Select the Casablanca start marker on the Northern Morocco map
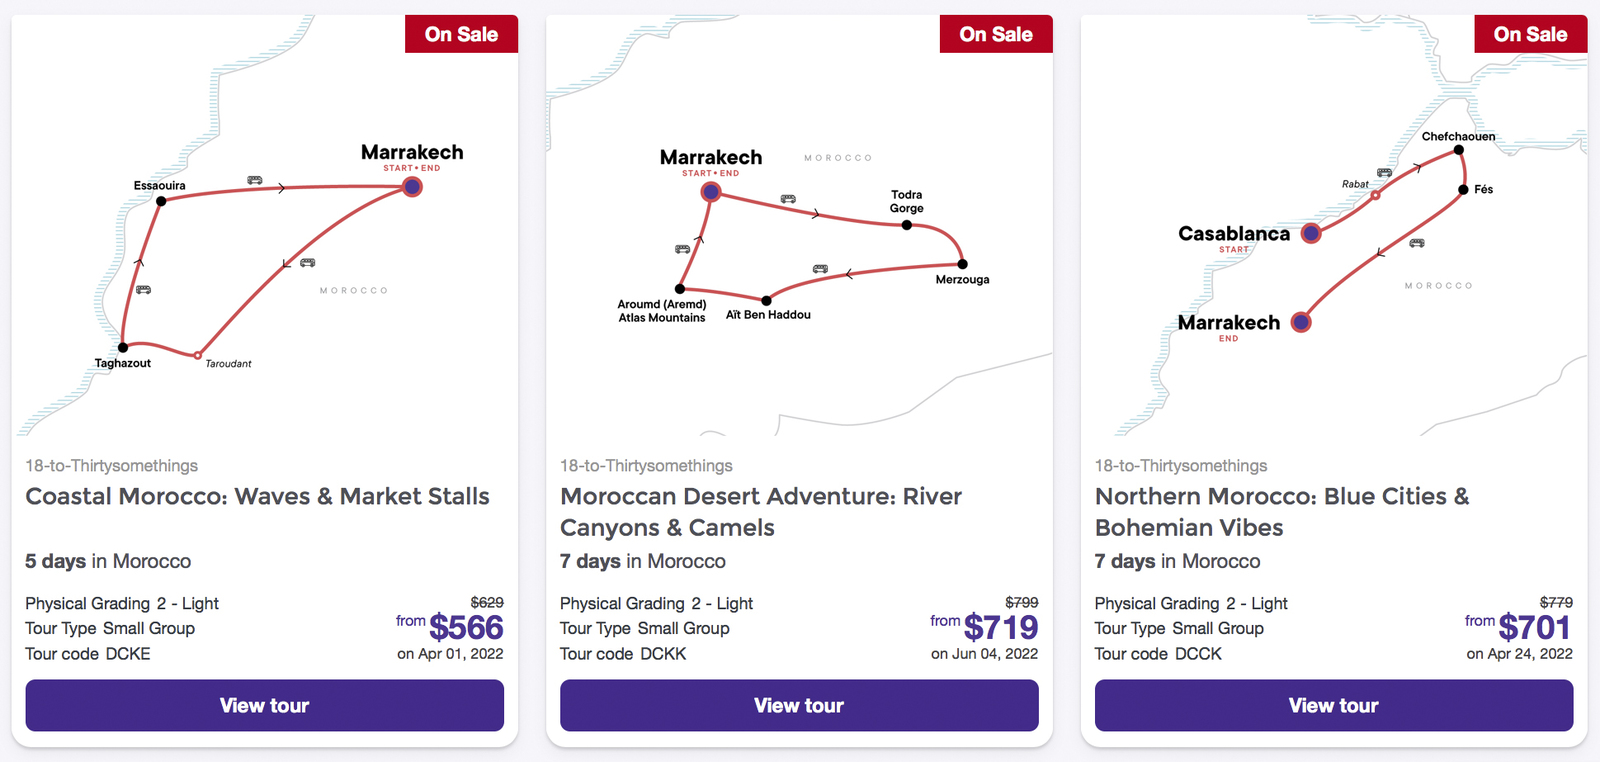This screenshot has height=762, width=1600. [1310, 233]
